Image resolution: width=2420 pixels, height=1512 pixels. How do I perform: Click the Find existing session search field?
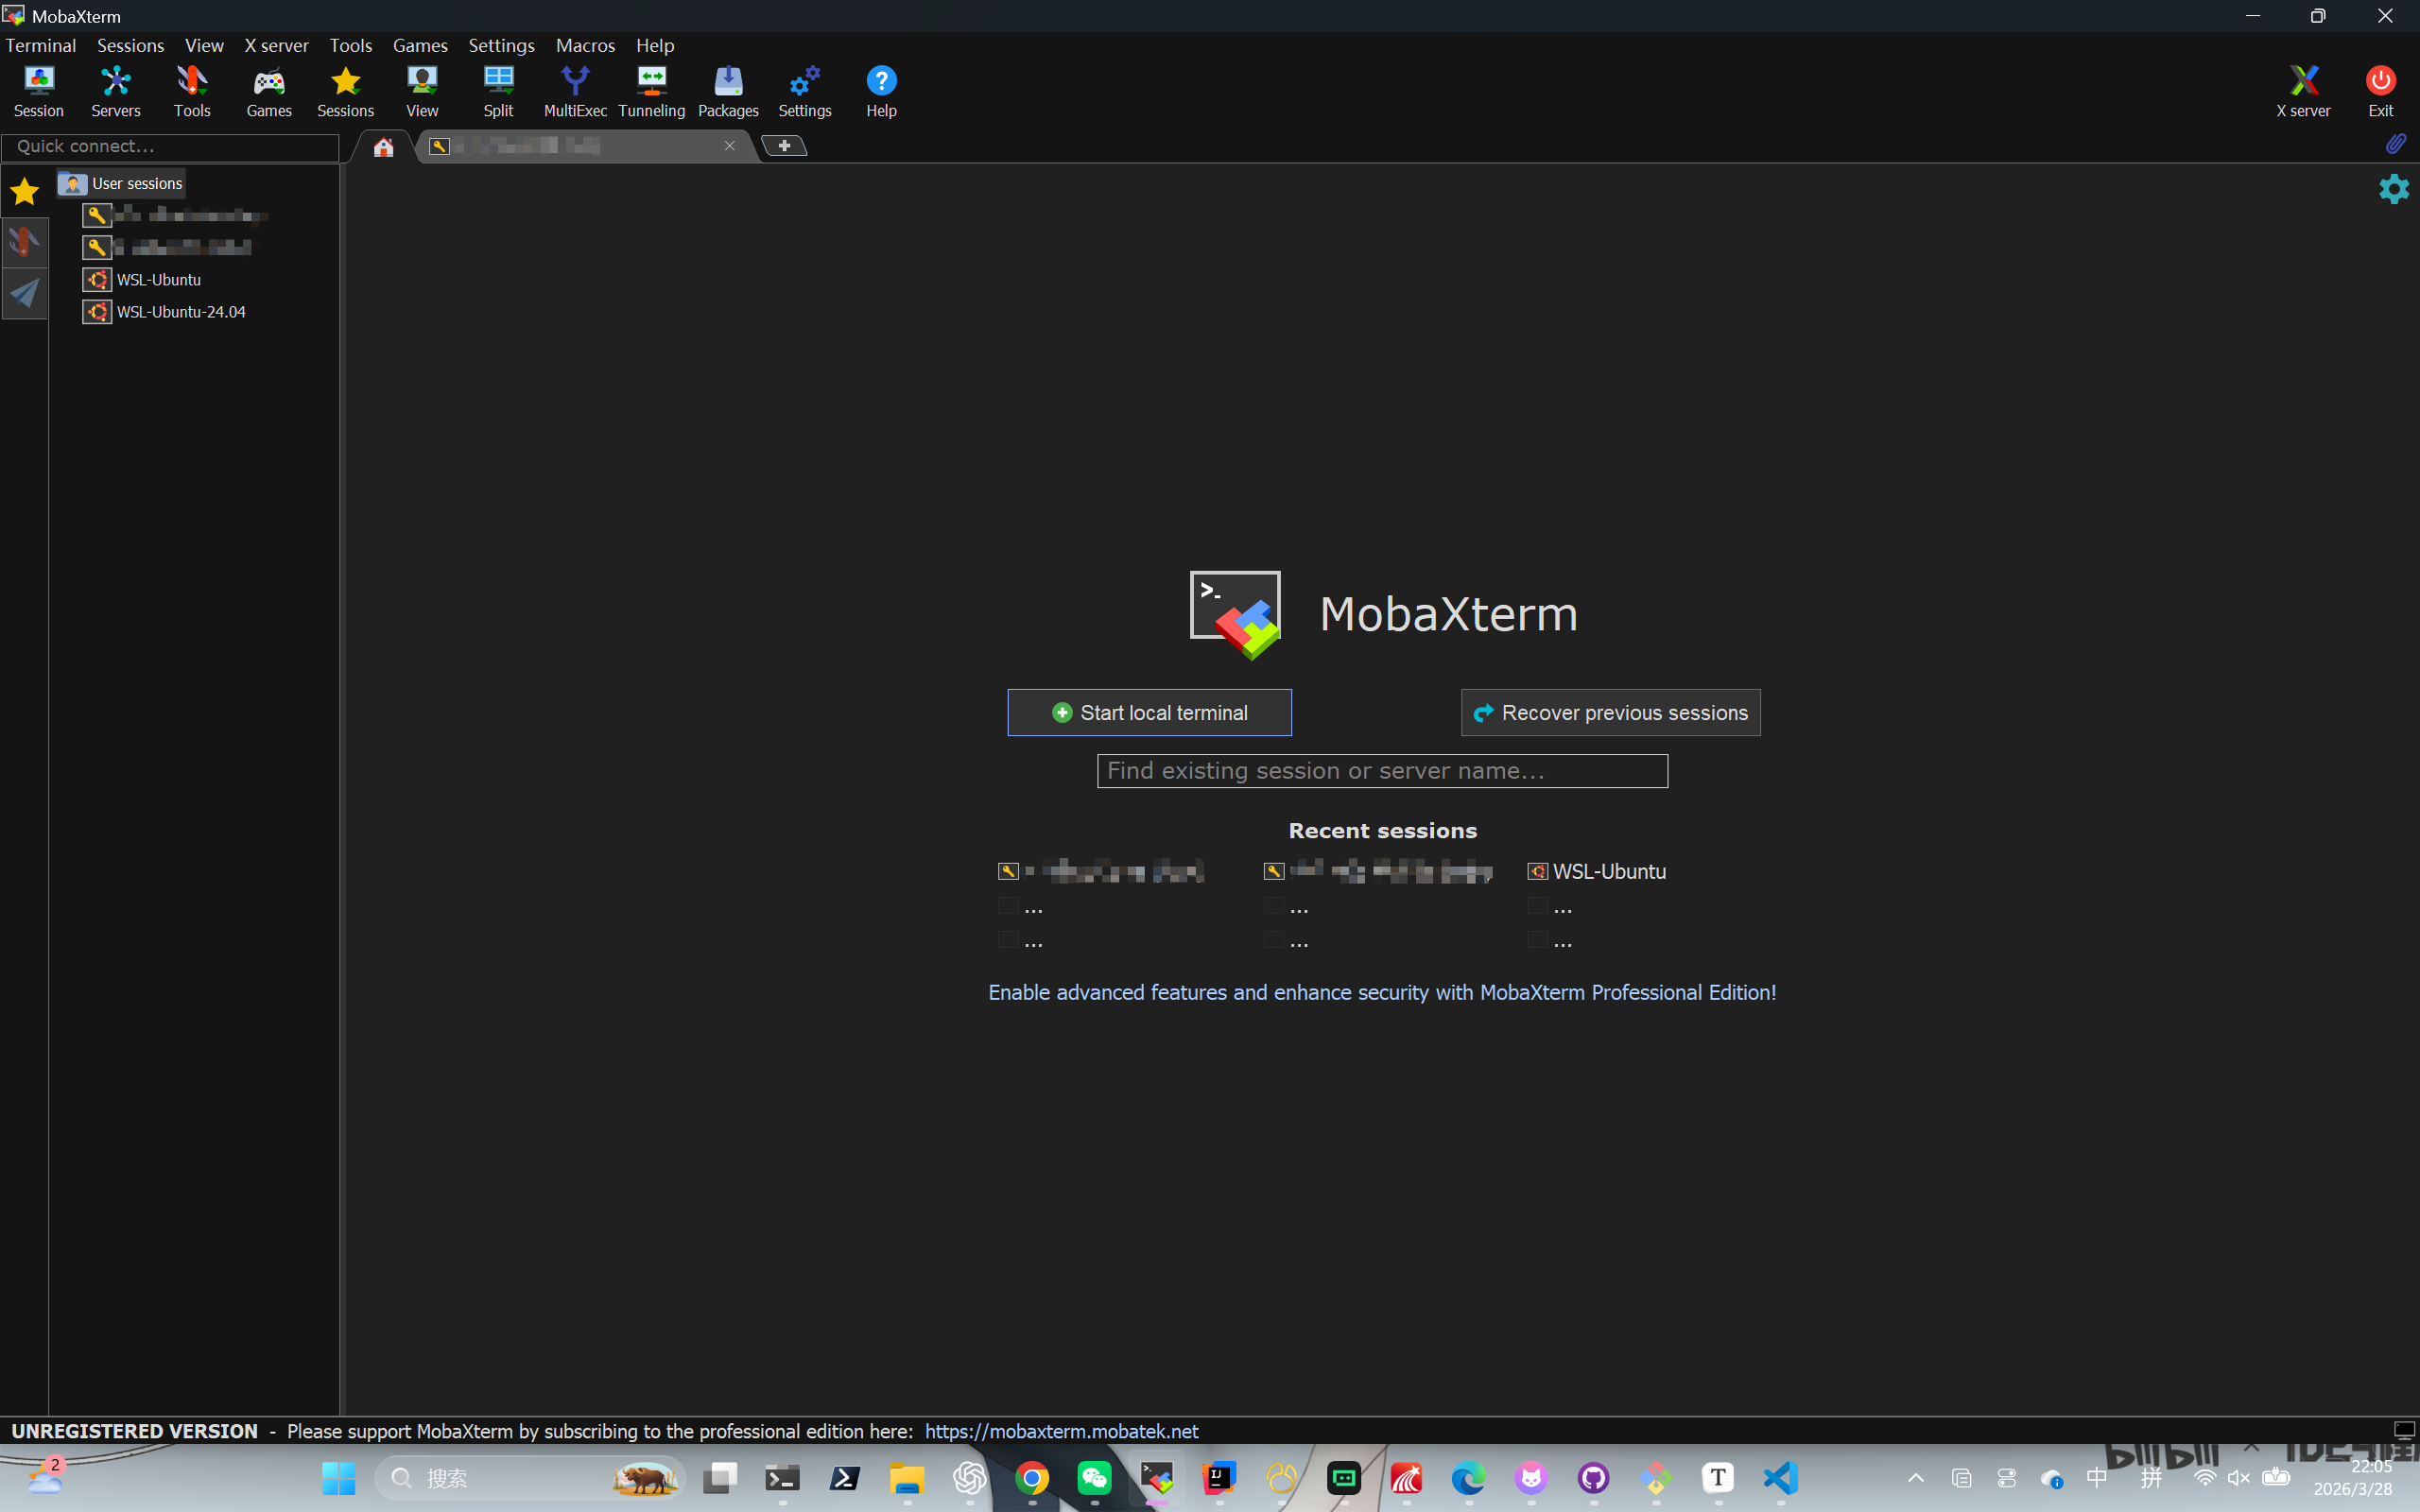coord(1382,771)
